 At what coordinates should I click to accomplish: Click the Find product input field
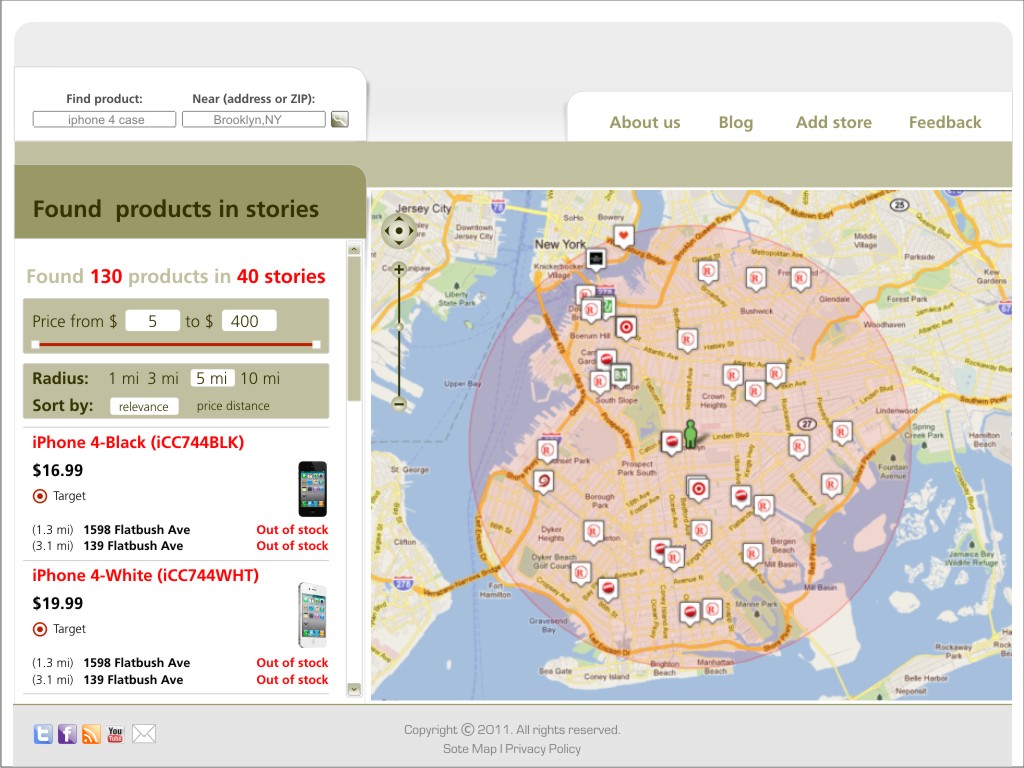pos(104,120)
